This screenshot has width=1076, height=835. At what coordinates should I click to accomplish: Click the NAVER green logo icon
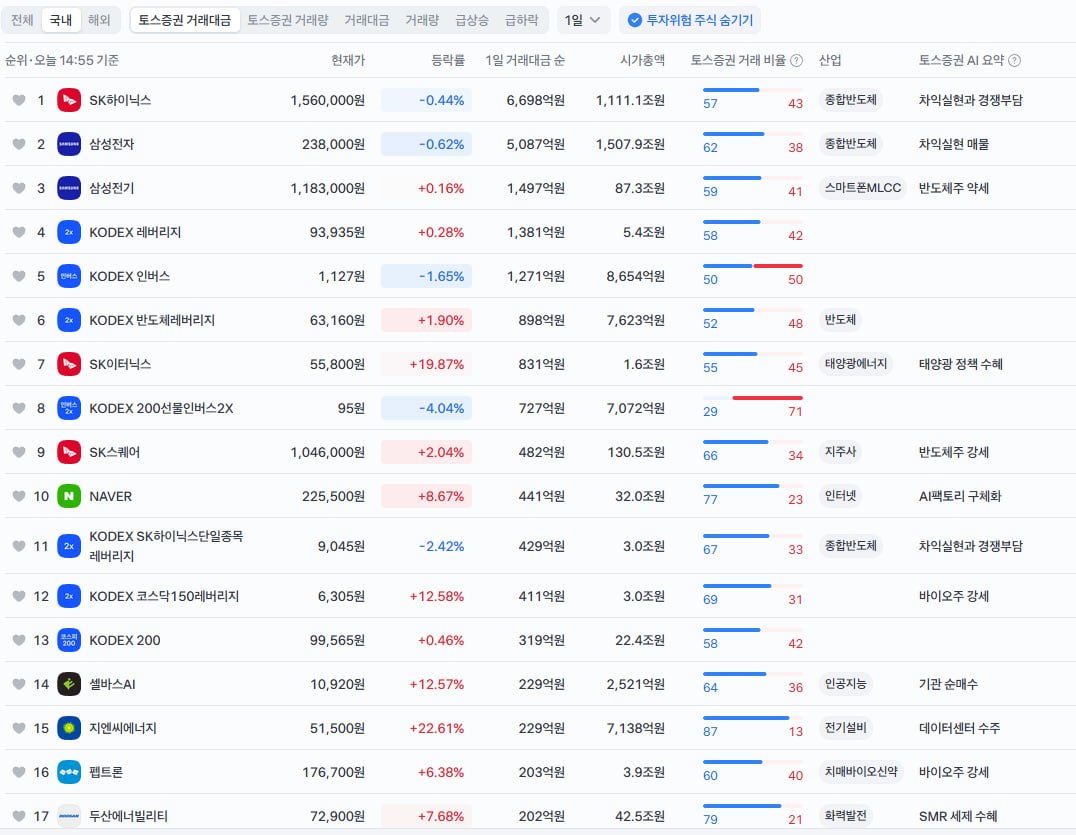point(69,496)
